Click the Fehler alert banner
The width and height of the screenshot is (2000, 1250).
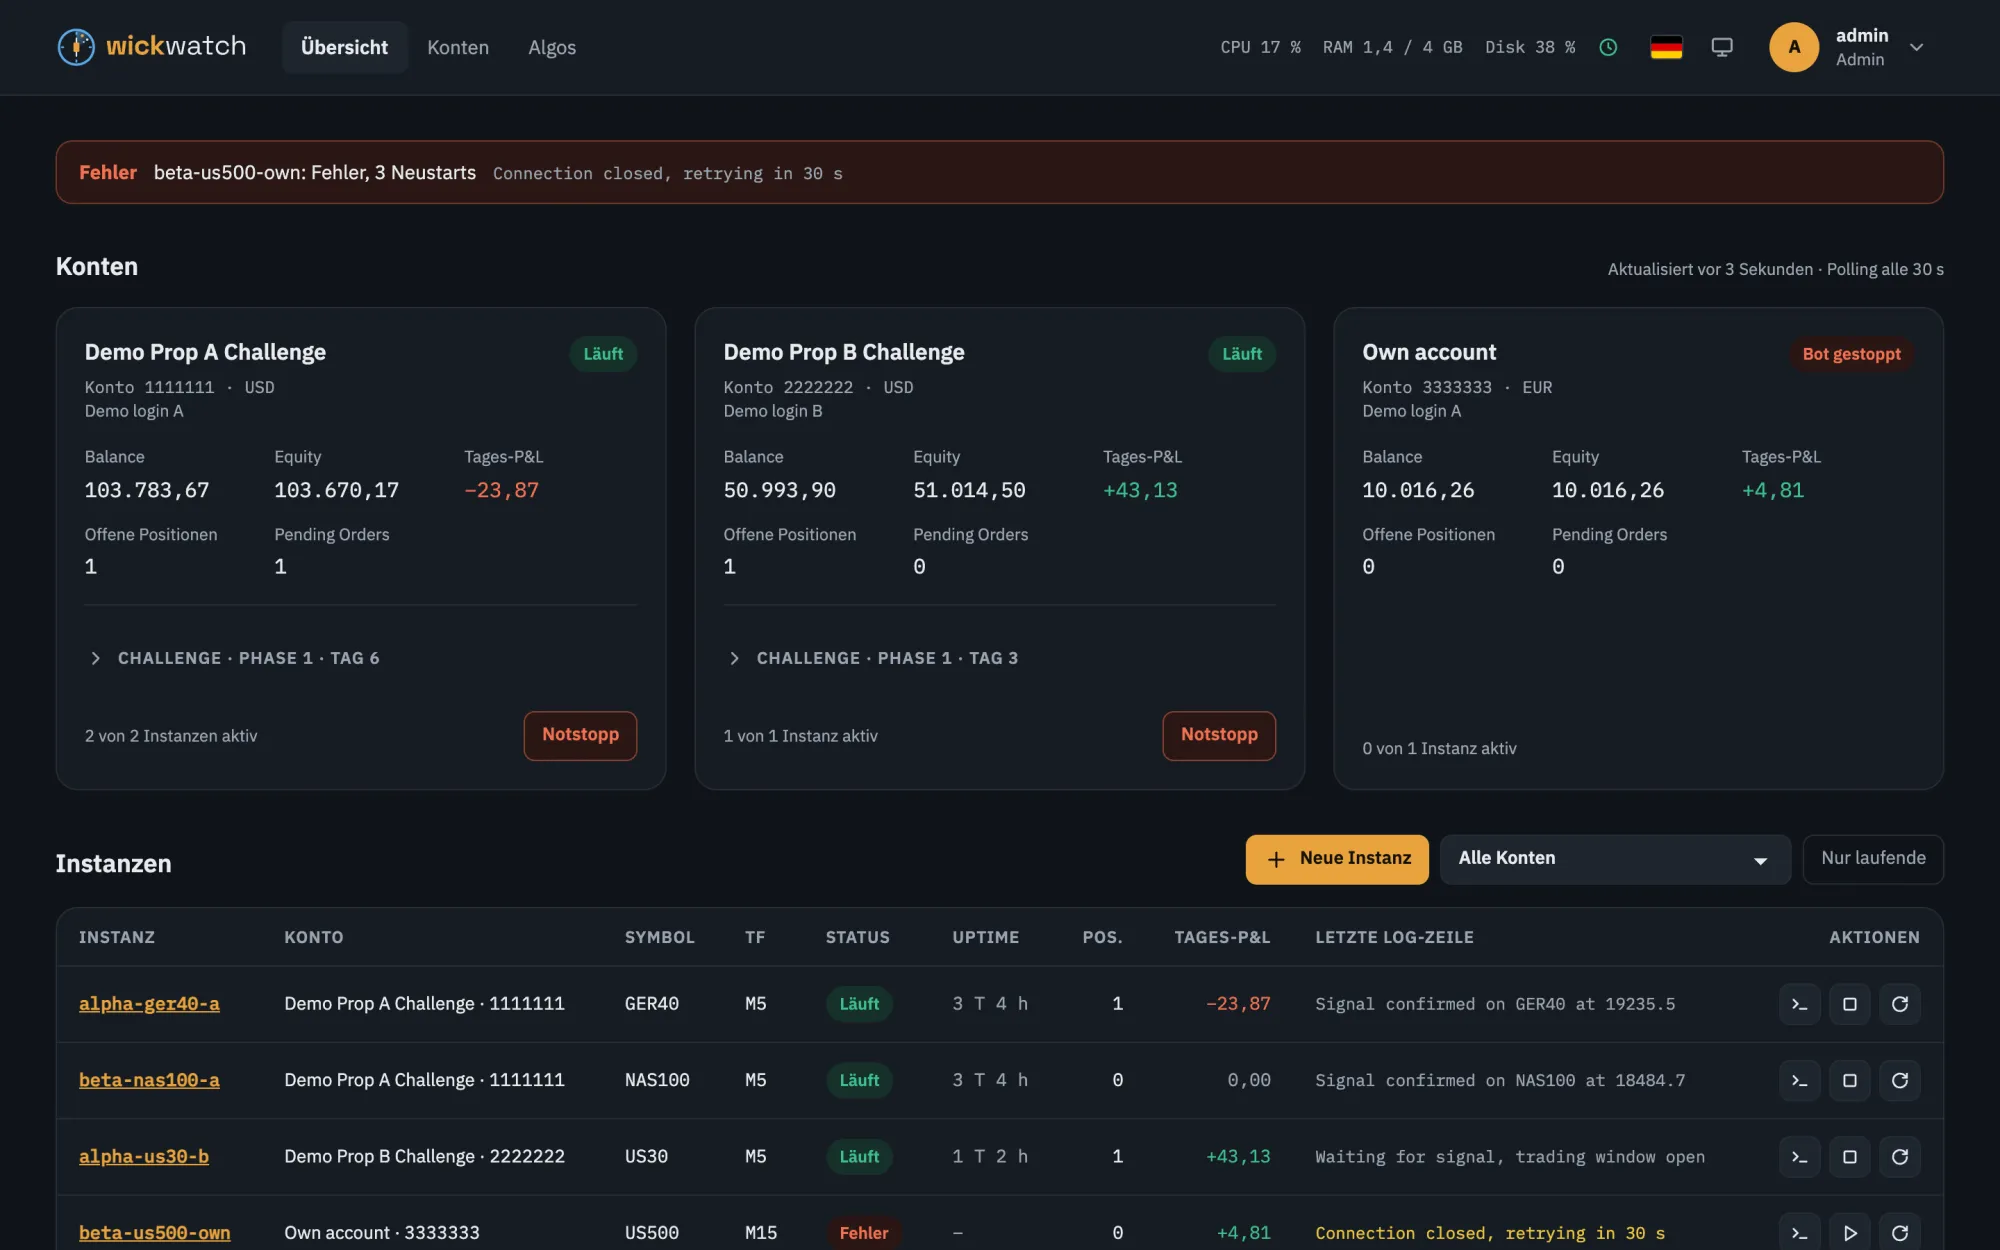pos(999,172)
